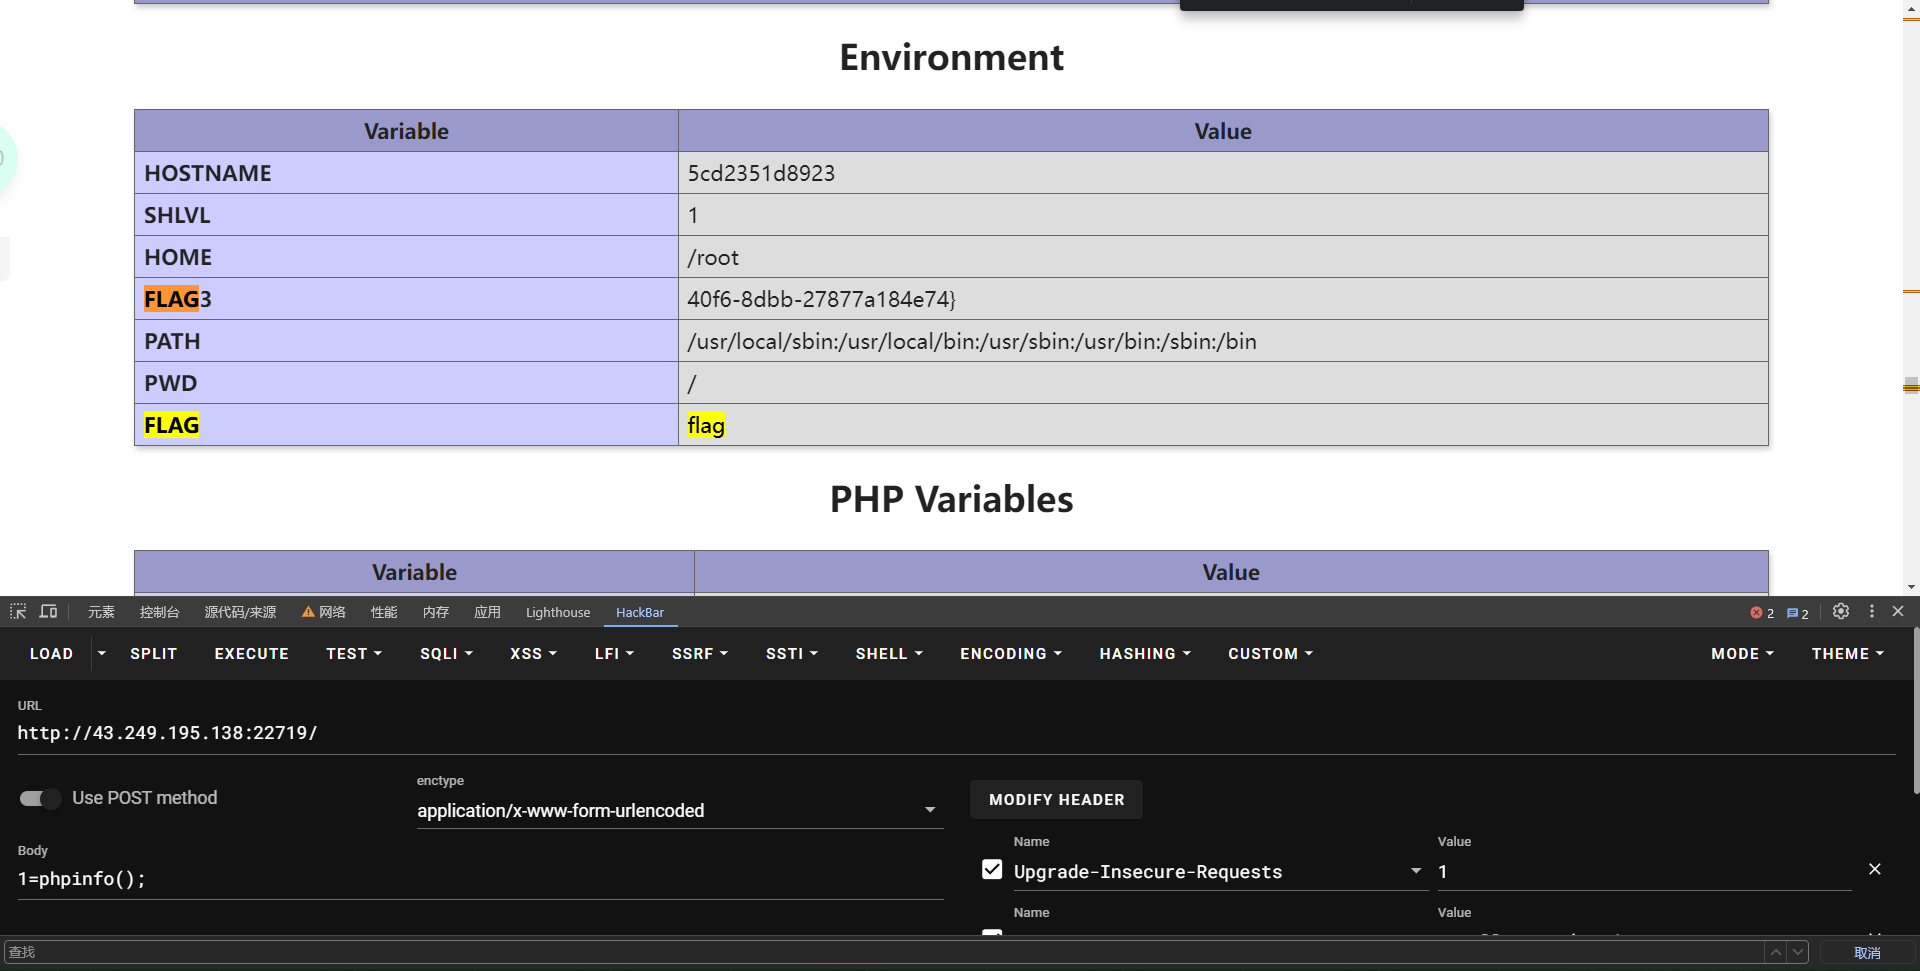Screen dimensions: 1920x971
Task: Click the page vertical scrollbar down arrow
Action: (1911, 587)
